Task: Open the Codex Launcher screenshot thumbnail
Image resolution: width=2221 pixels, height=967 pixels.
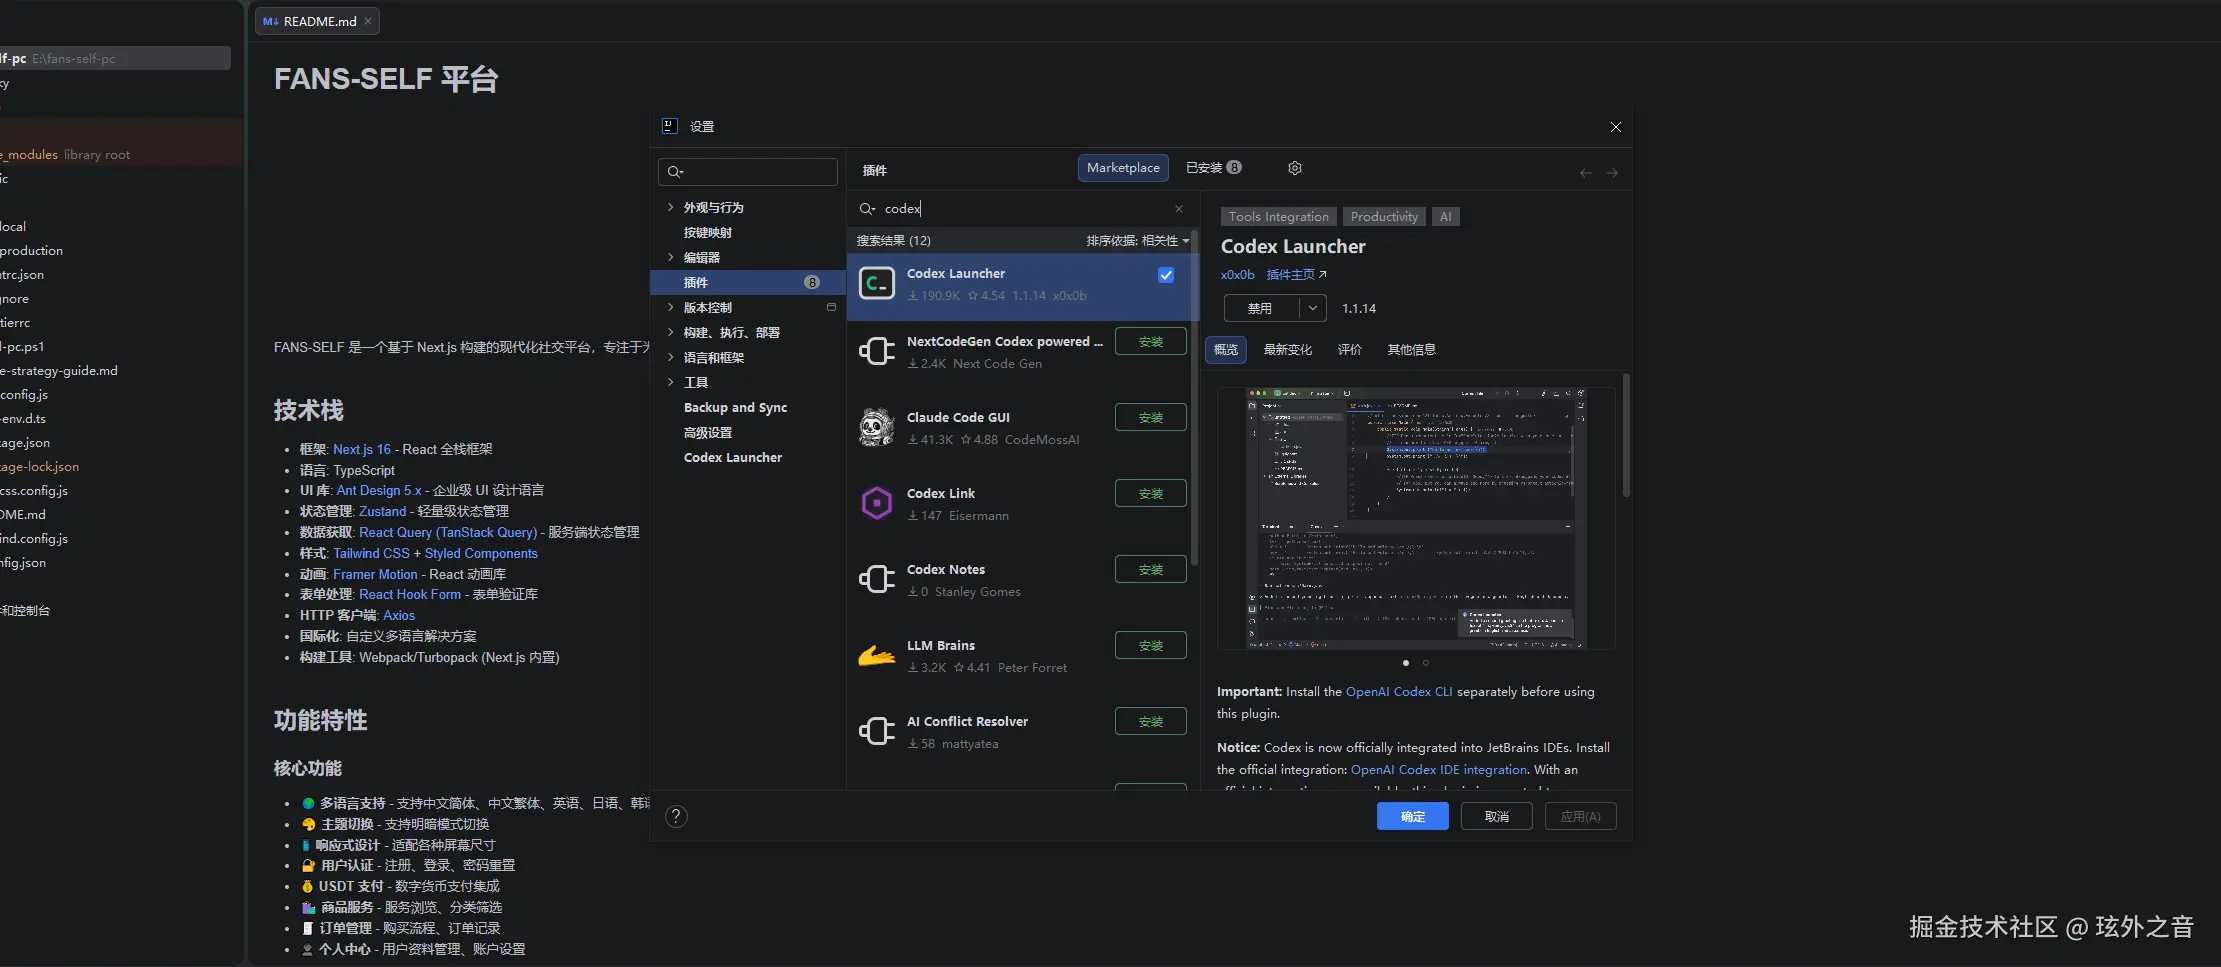Action: pyautogui.click(x=1416, y=518)
